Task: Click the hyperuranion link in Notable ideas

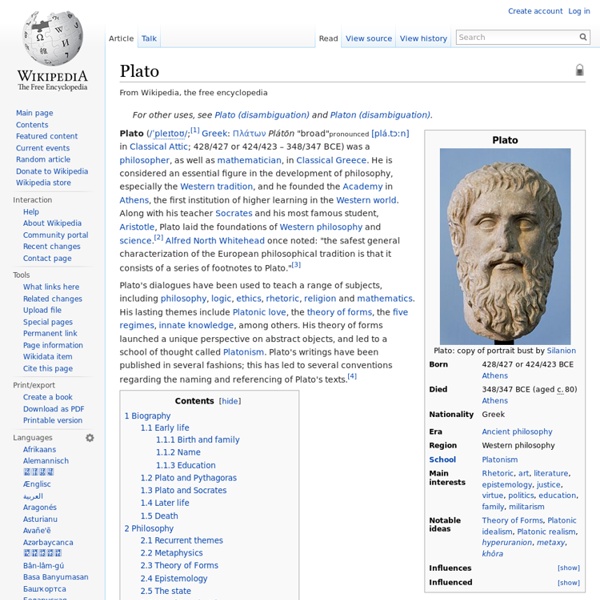Action: pos(507,543)
